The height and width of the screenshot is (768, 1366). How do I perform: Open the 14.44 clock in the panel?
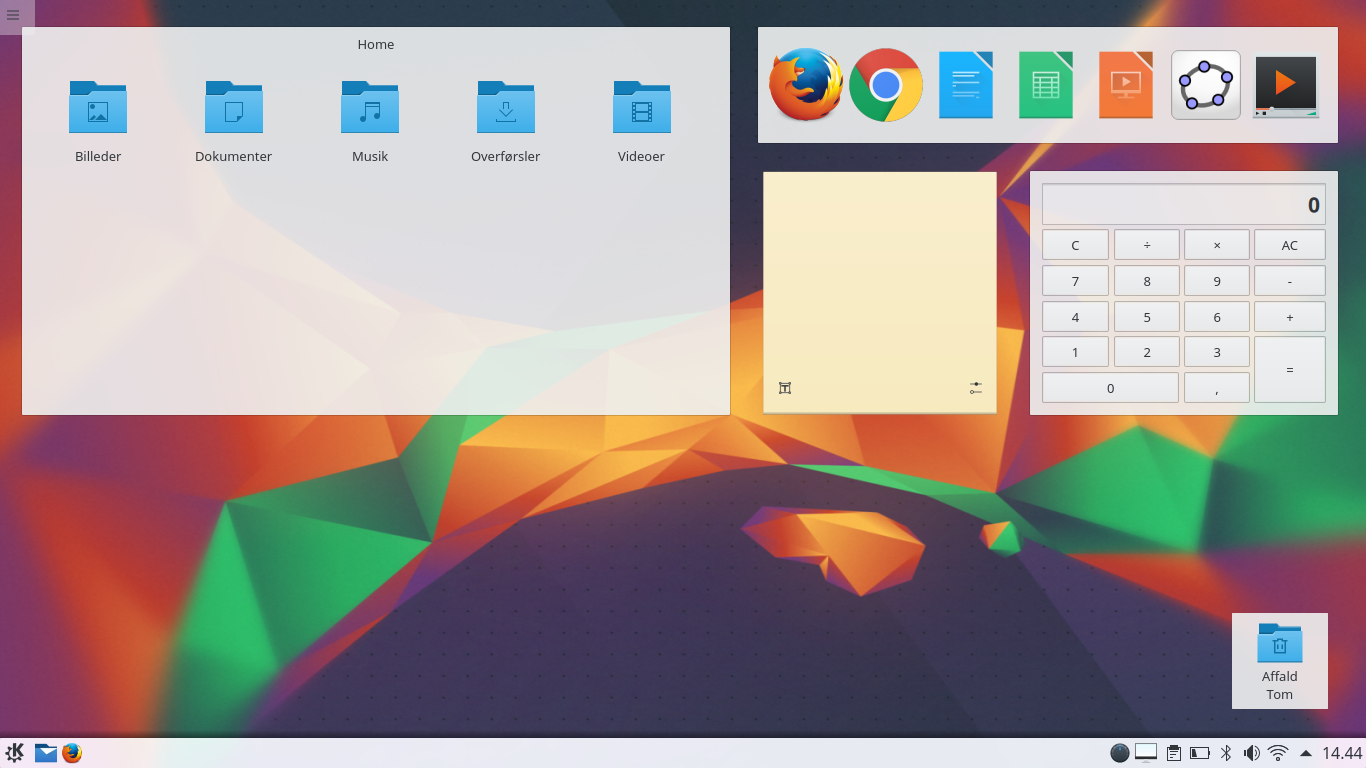click(1342, 753)
